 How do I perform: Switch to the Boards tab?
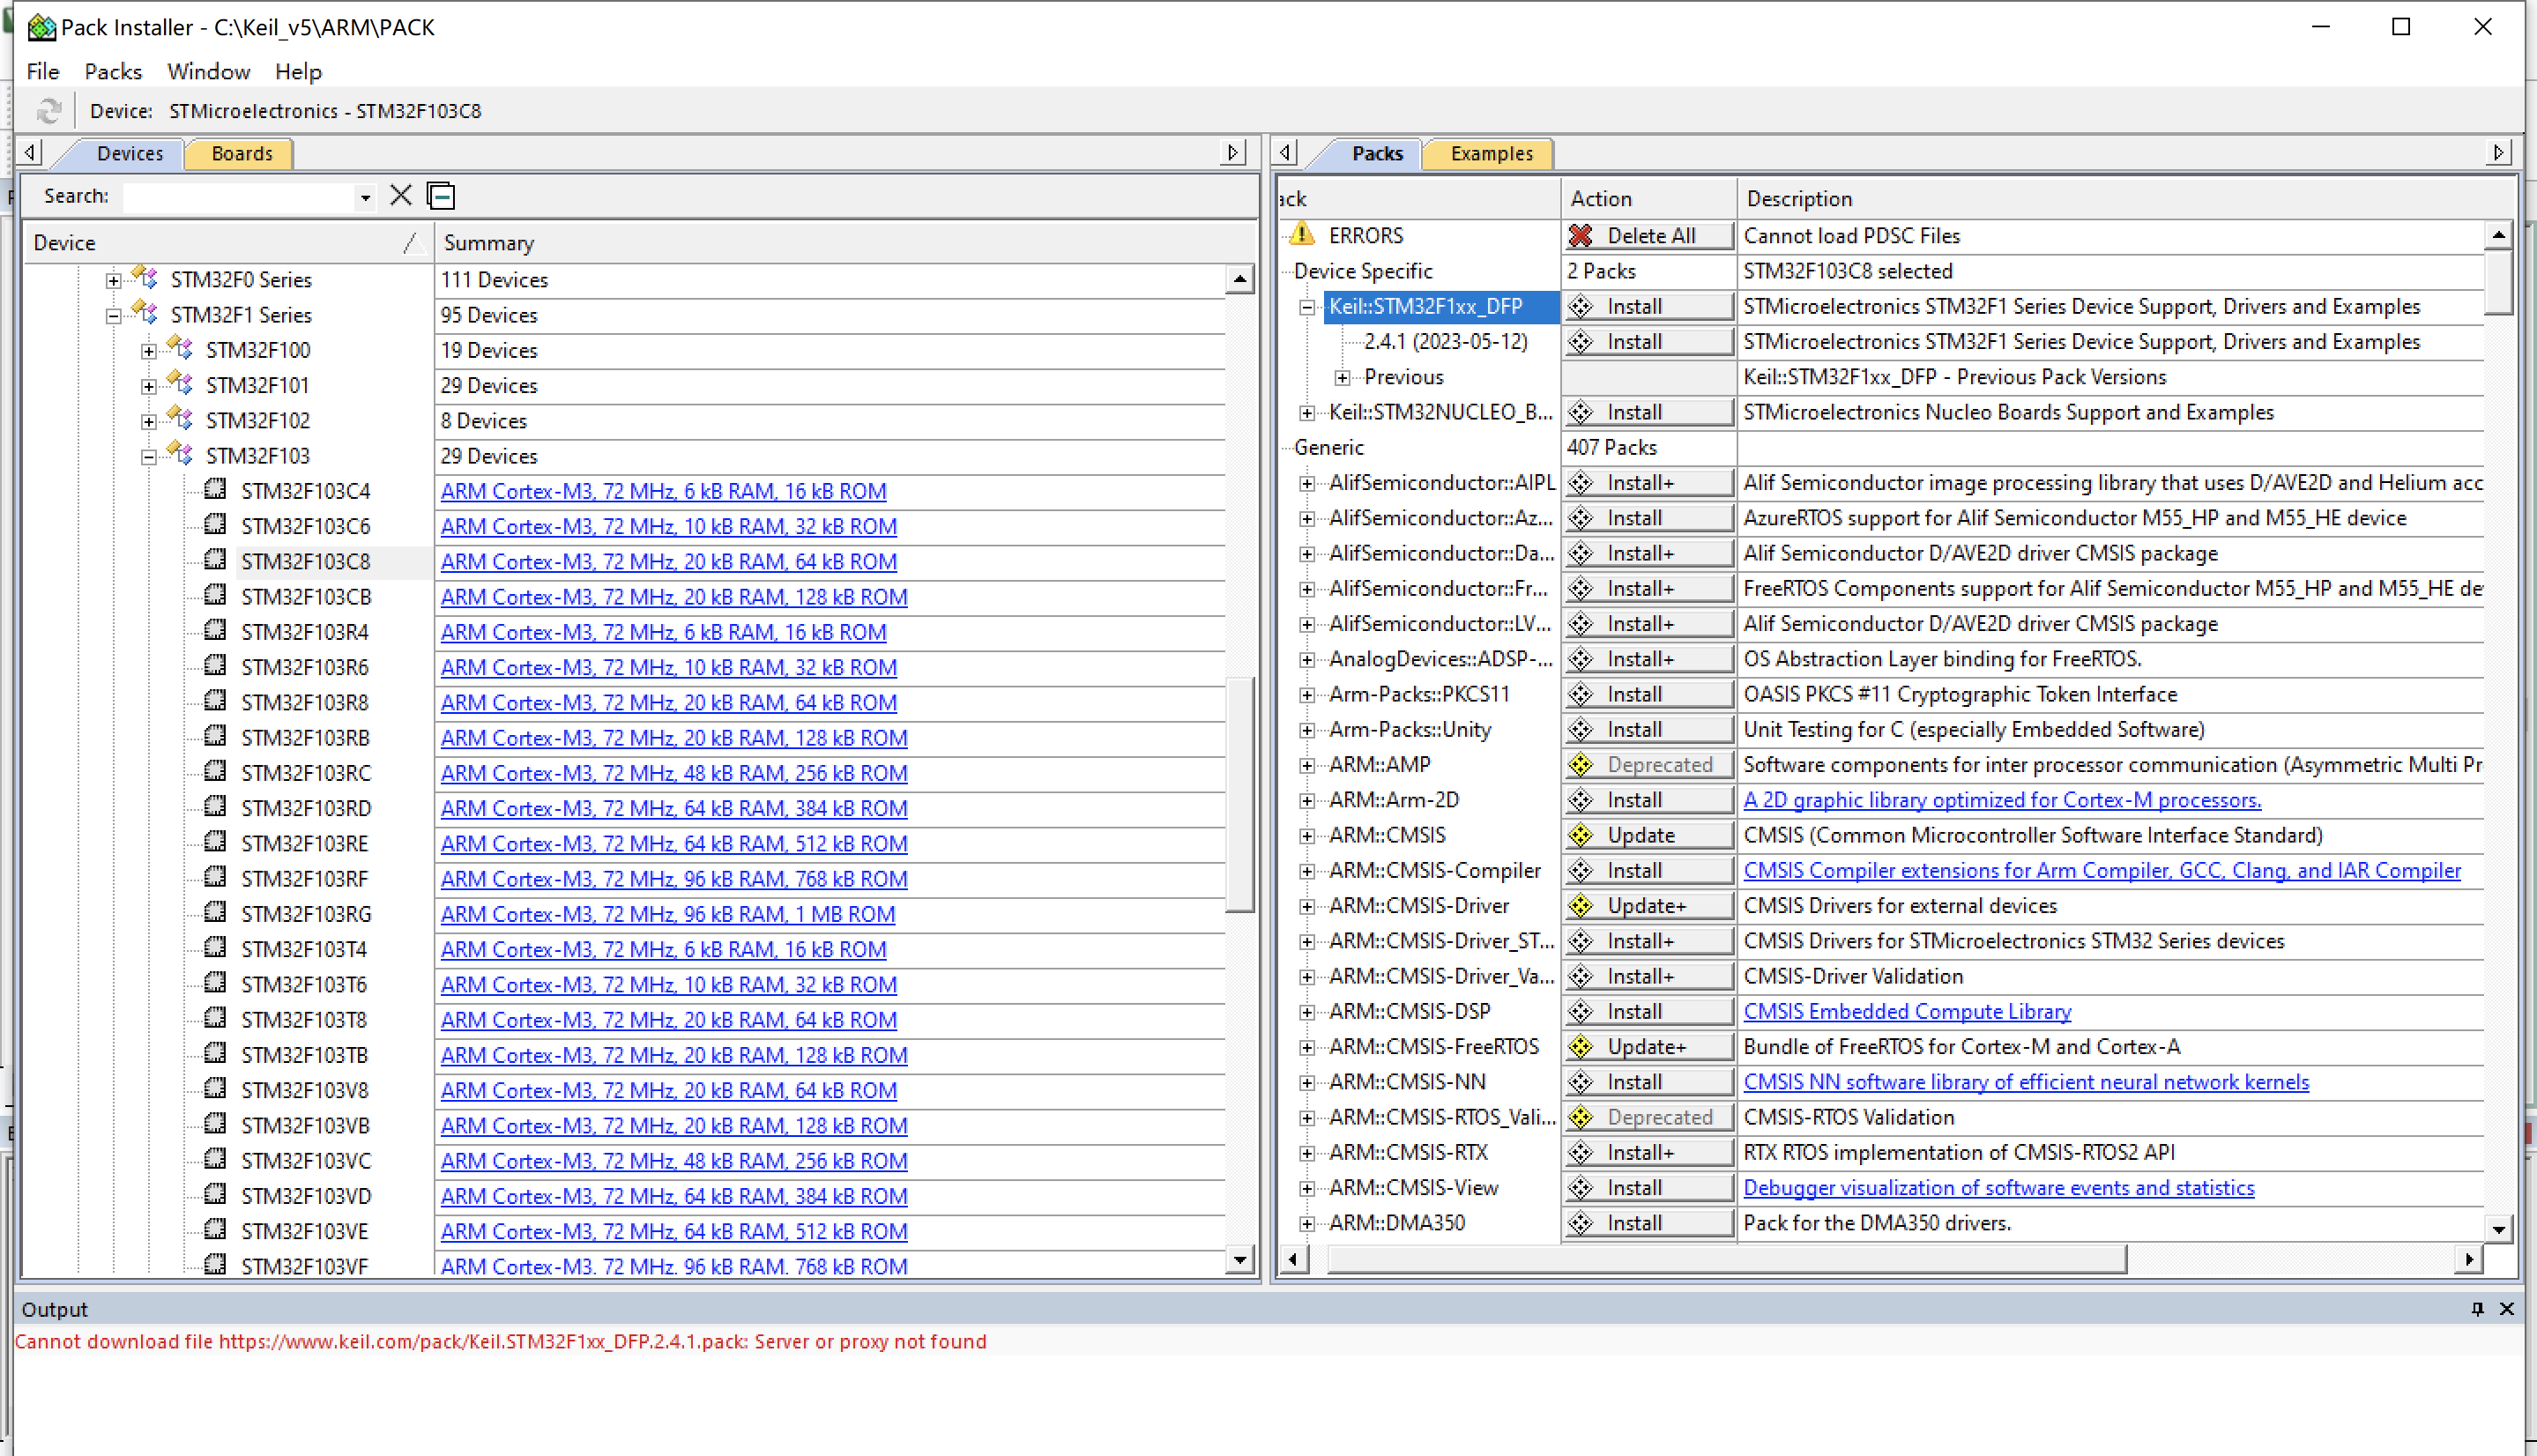(242, 153)
